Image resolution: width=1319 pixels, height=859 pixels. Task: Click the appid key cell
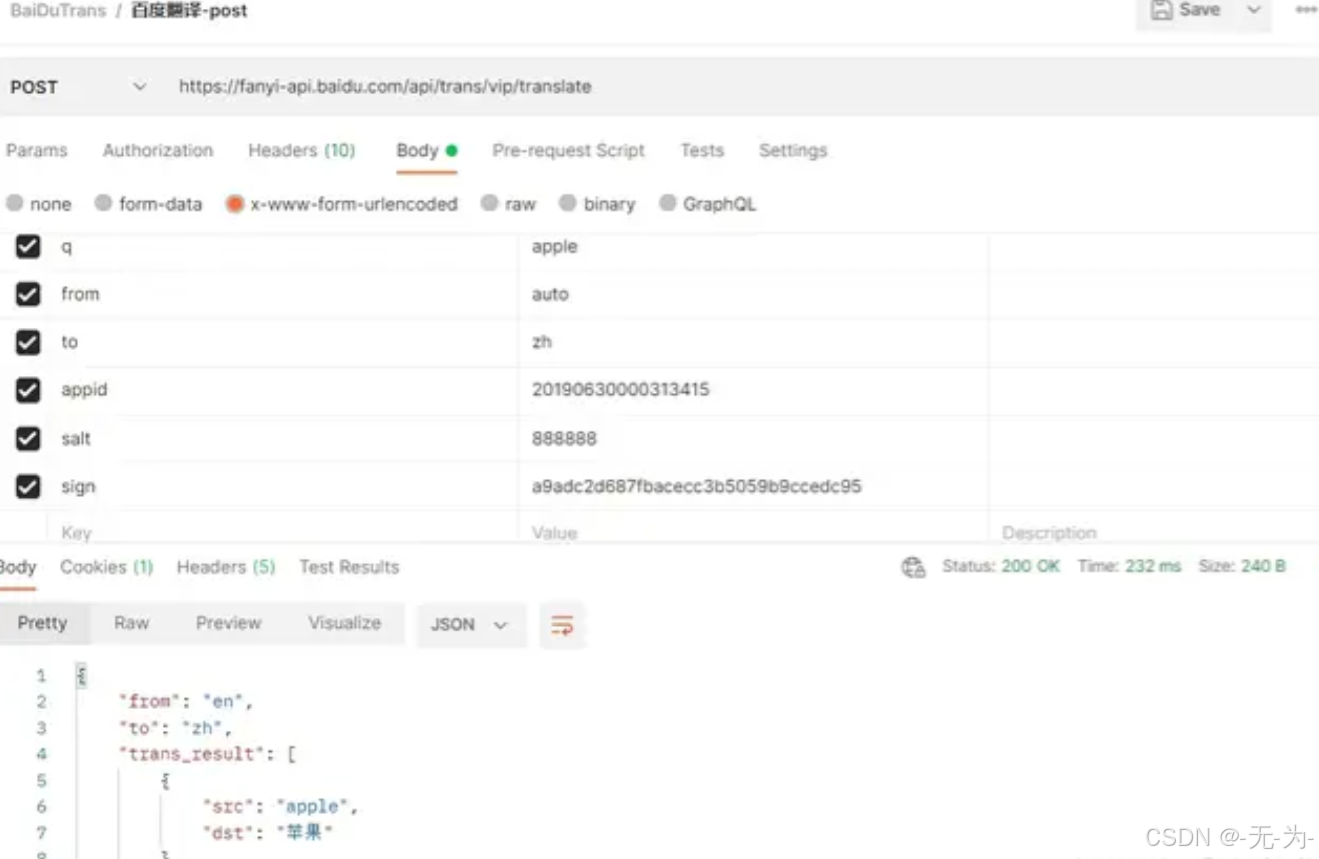pos(283,390)
